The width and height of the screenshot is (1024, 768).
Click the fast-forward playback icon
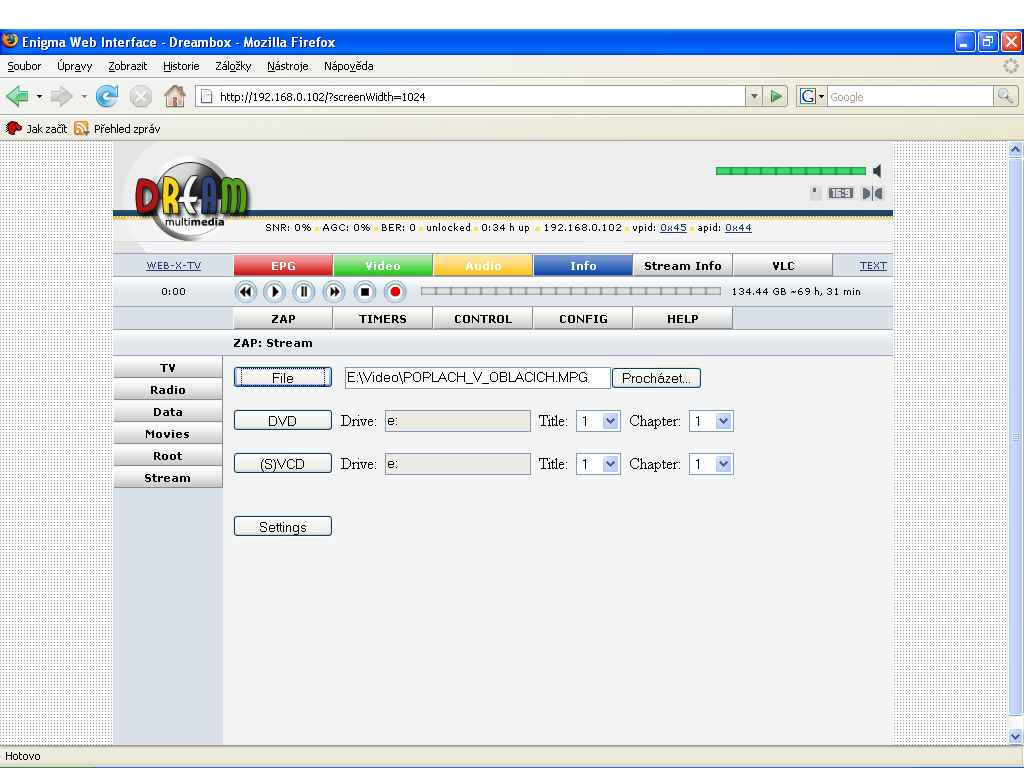(x=334, y=292)
